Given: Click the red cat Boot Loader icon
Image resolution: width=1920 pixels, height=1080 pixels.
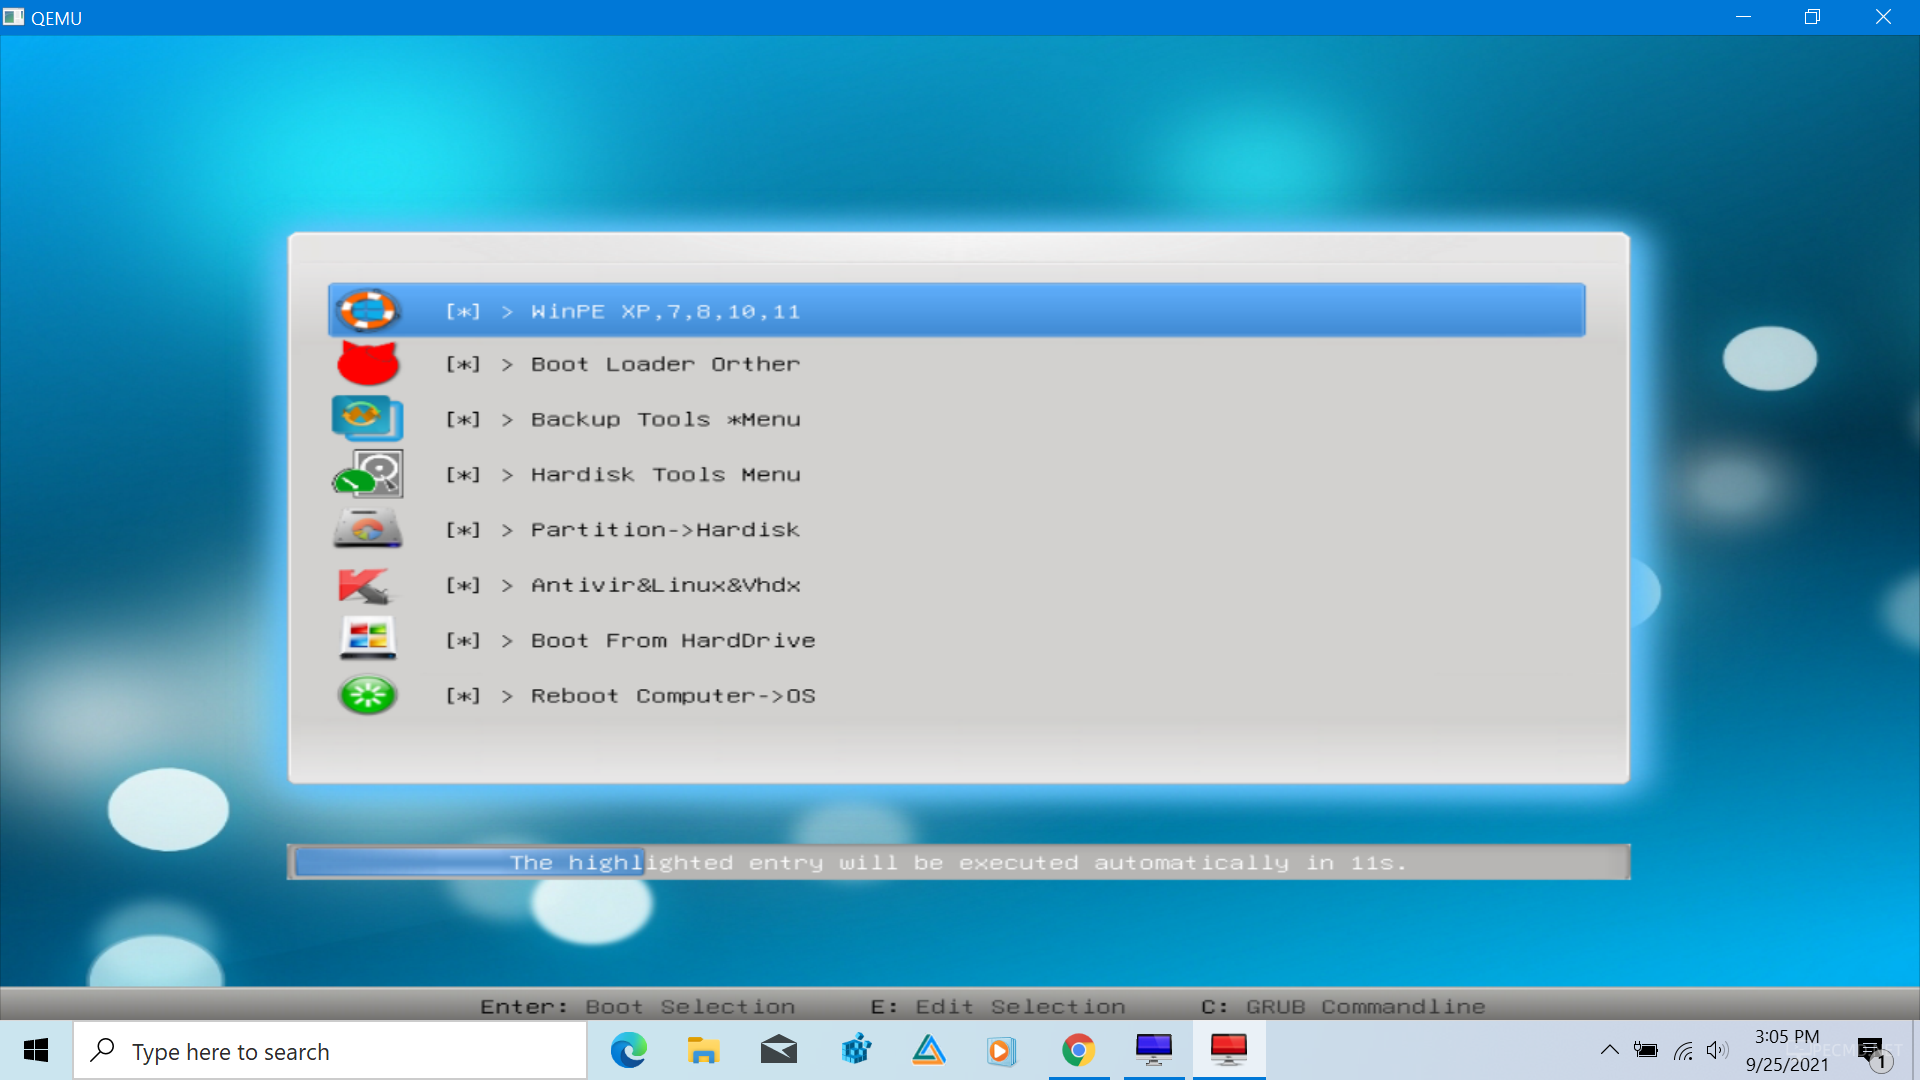Looking at the screenshot, I should (367, 363).
